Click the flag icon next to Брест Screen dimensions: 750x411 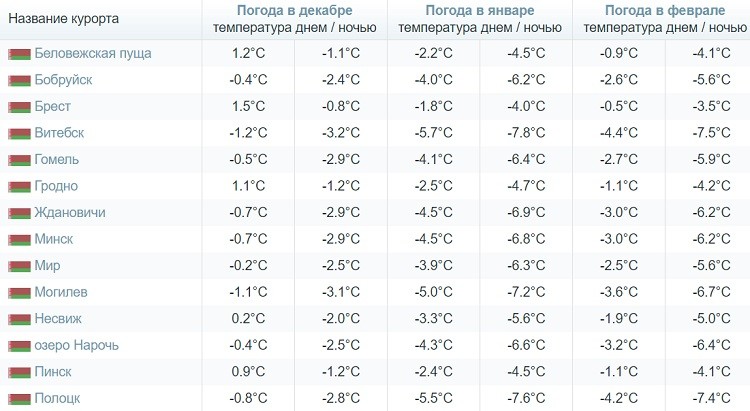click(18, 106)
